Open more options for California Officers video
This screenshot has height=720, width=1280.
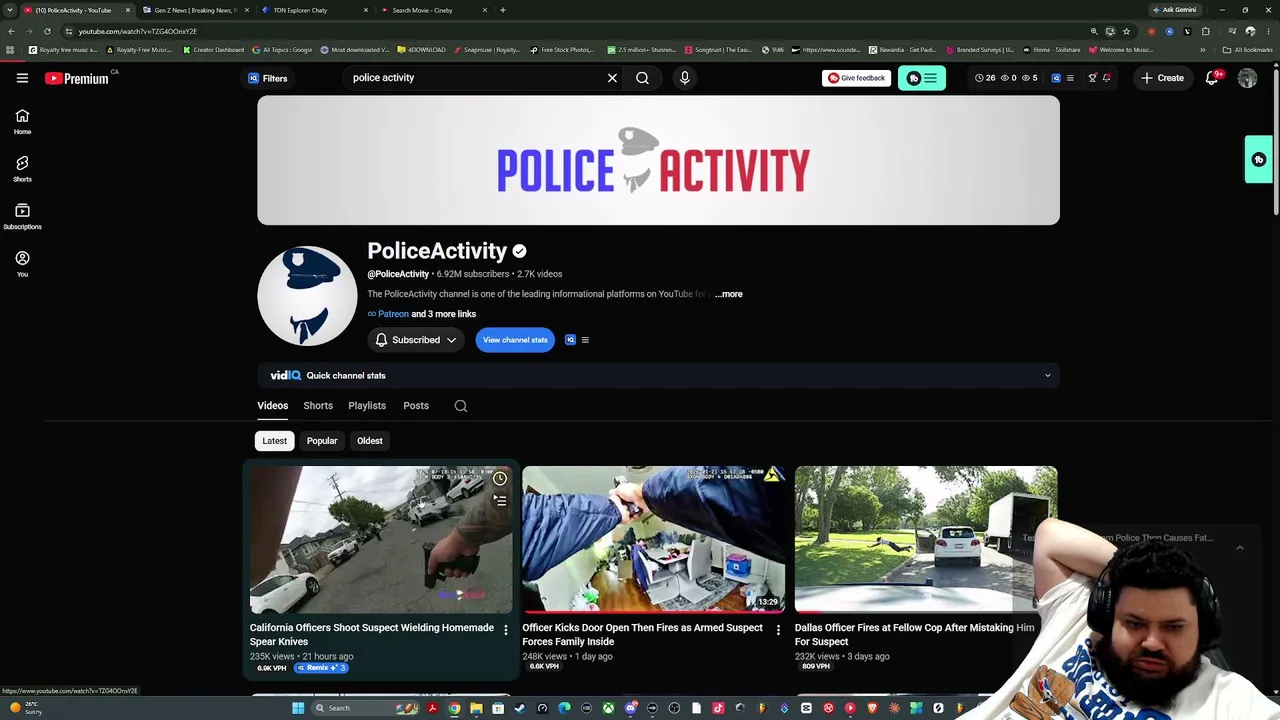click(505, 630)
